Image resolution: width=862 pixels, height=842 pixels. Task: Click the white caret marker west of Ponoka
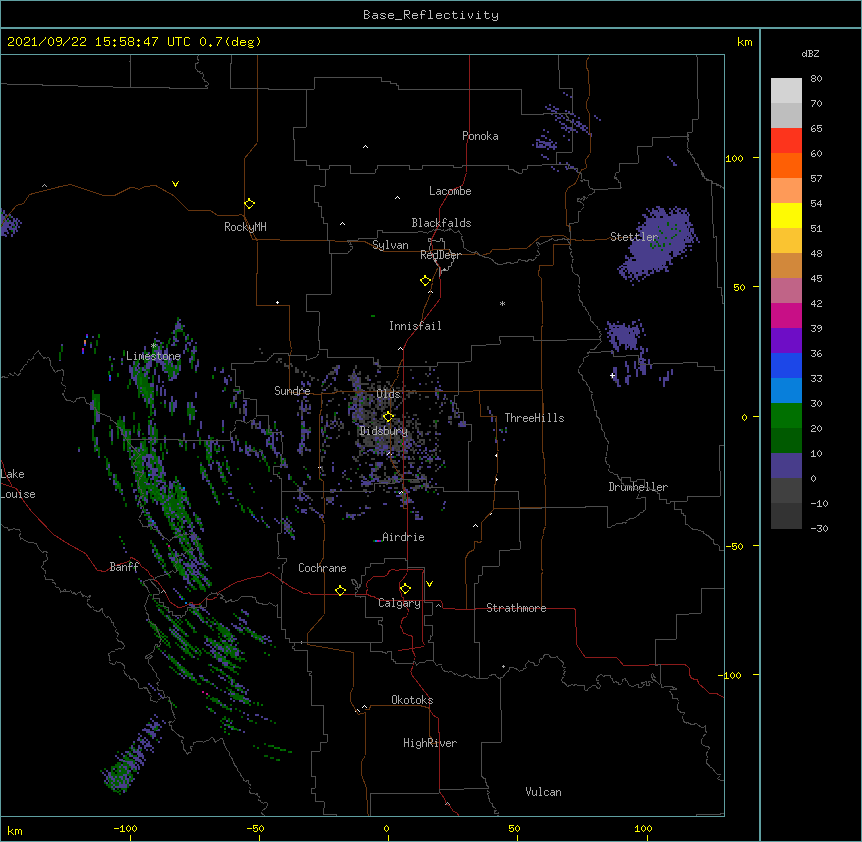[x=365, y=147]
